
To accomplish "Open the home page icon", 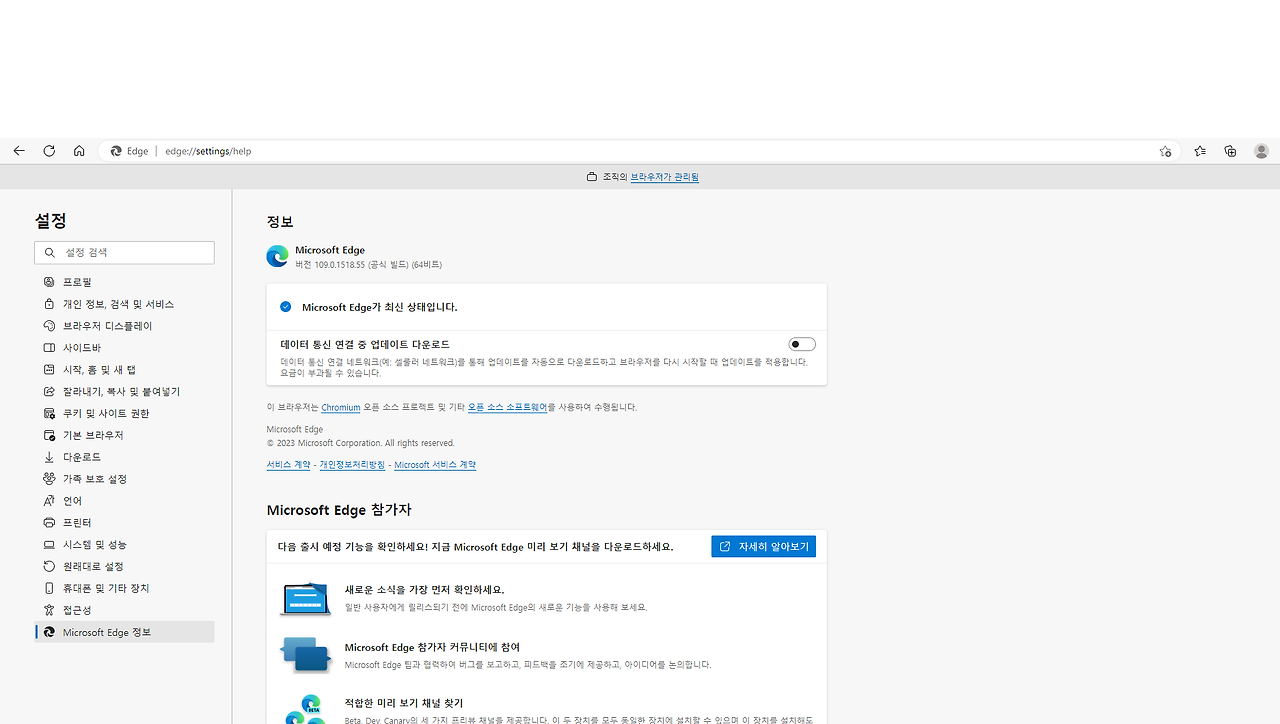I will (79, 151).
